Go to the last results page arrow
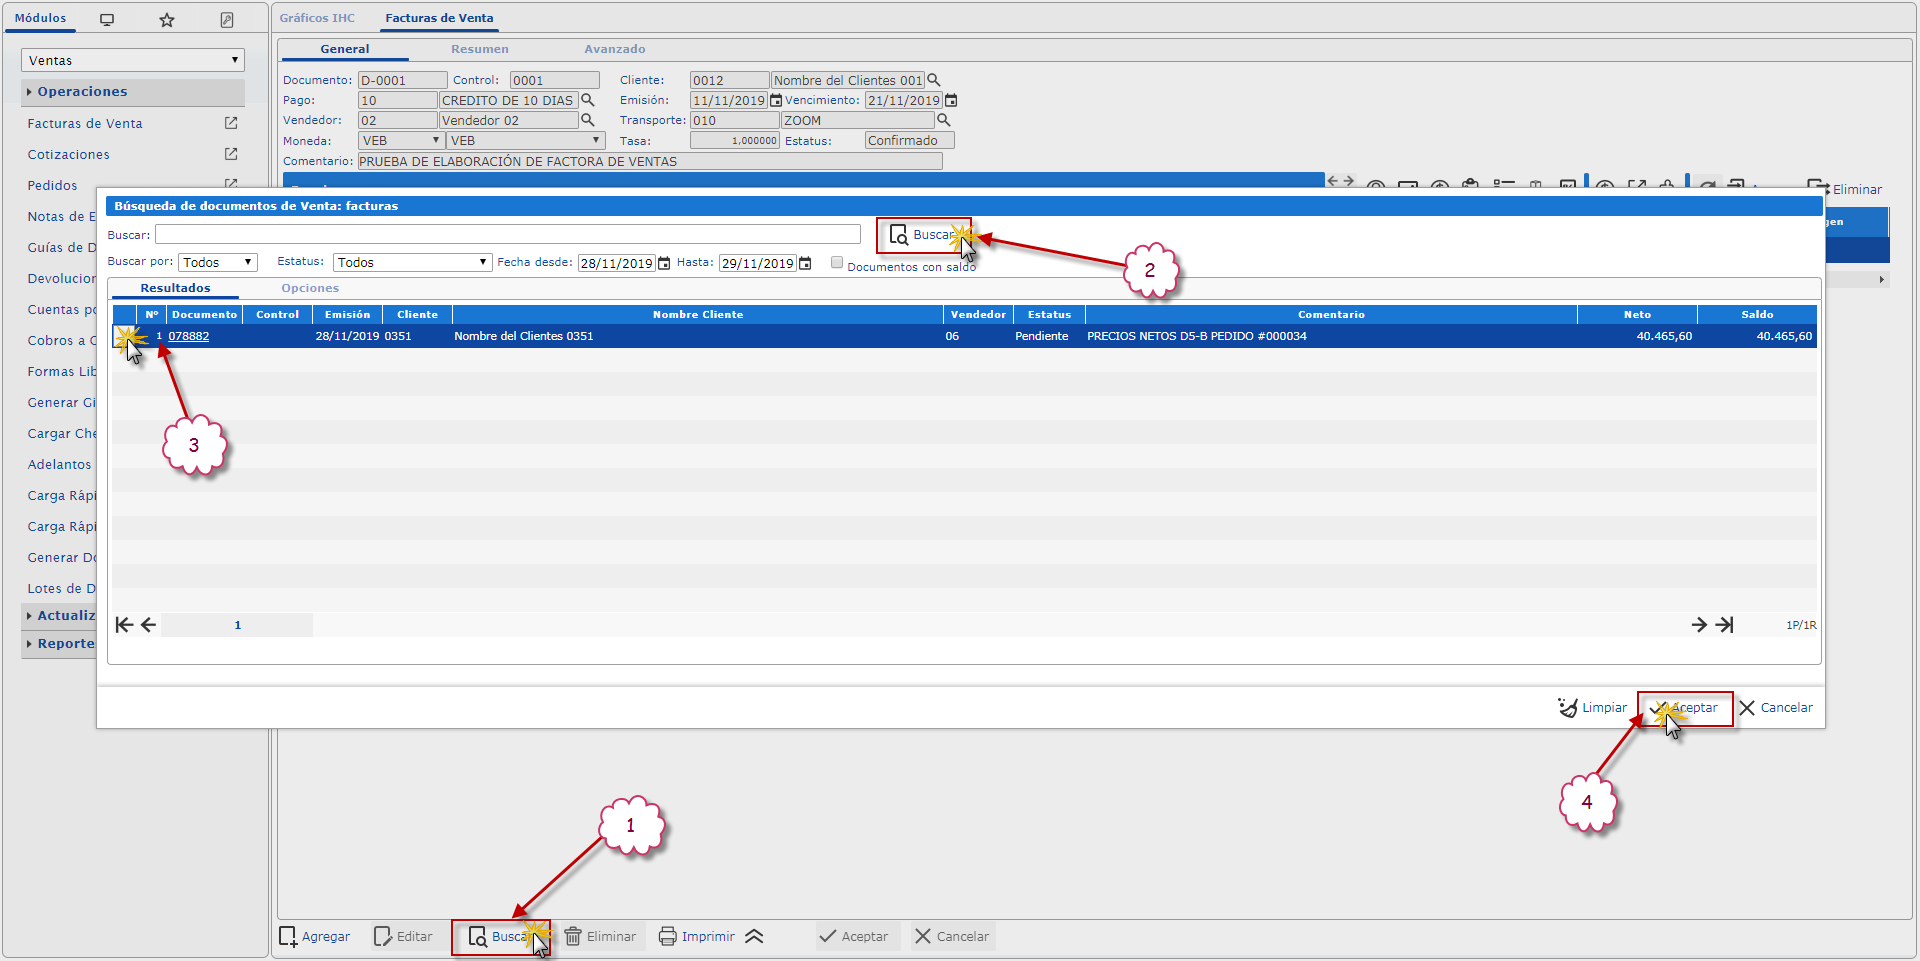The image size is (1920, 961). (x=1725, y=625)
